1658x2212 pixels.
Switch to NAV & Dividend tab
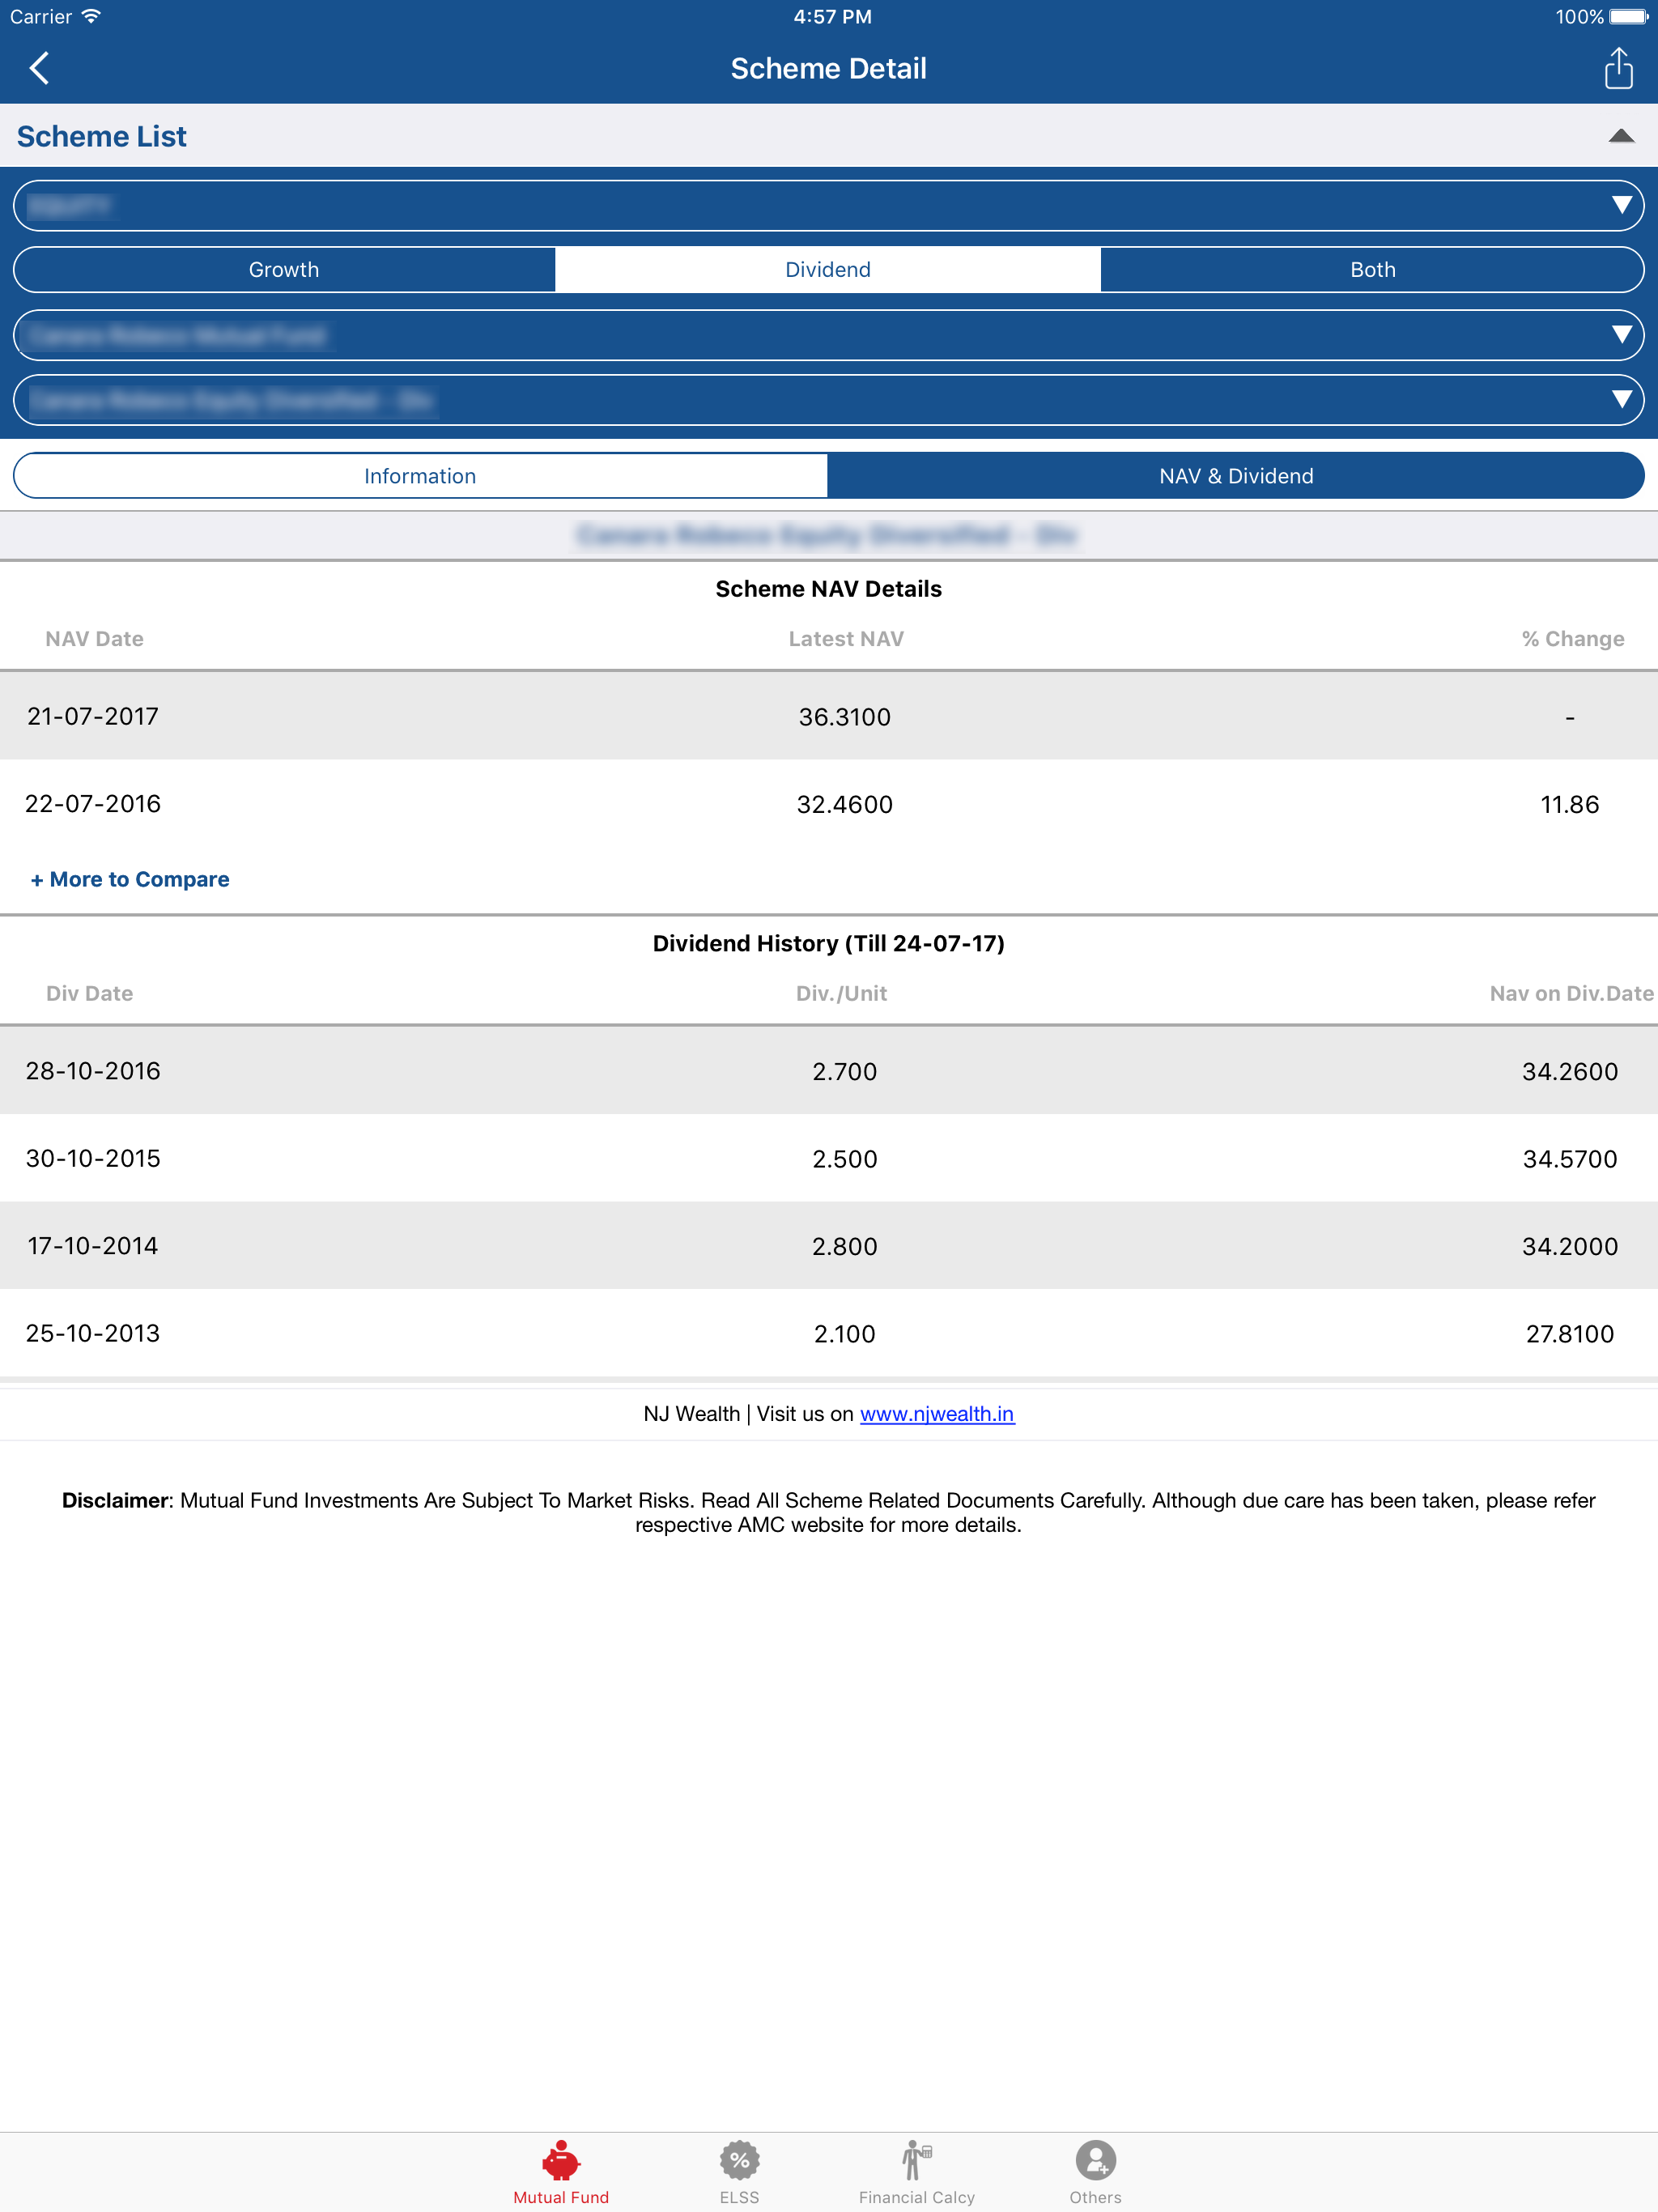pyautogui.click(x=1236, y=476)
